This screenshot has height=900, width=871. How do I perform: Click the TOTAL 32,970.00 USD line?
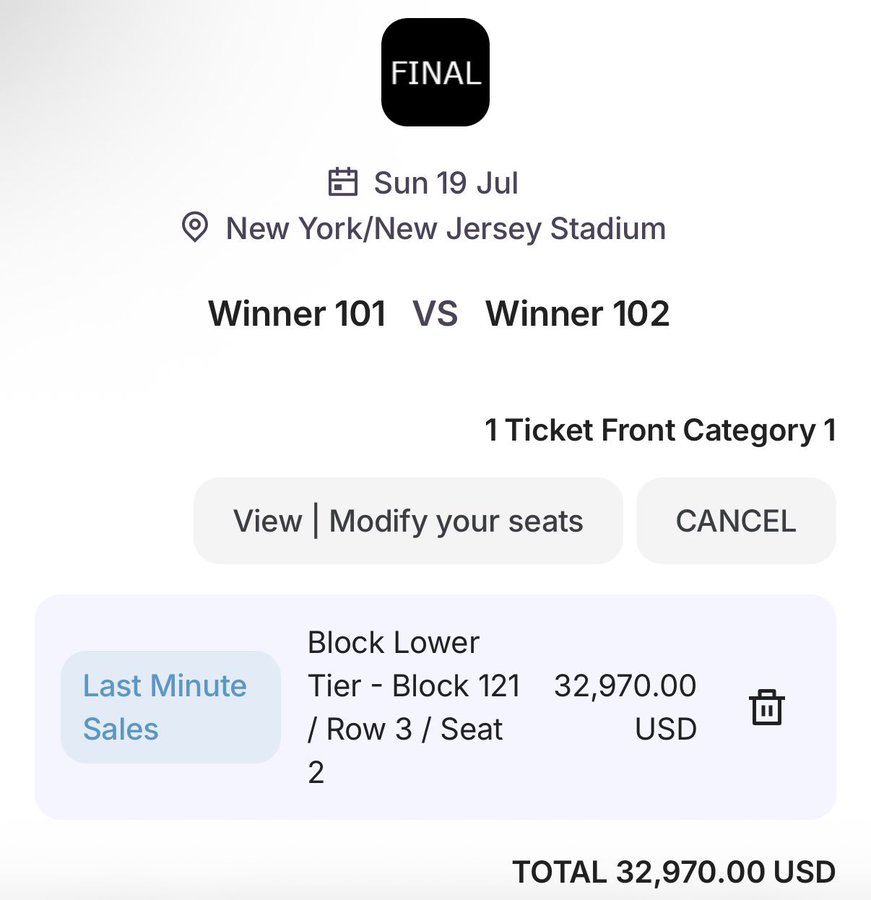point(674,872)
